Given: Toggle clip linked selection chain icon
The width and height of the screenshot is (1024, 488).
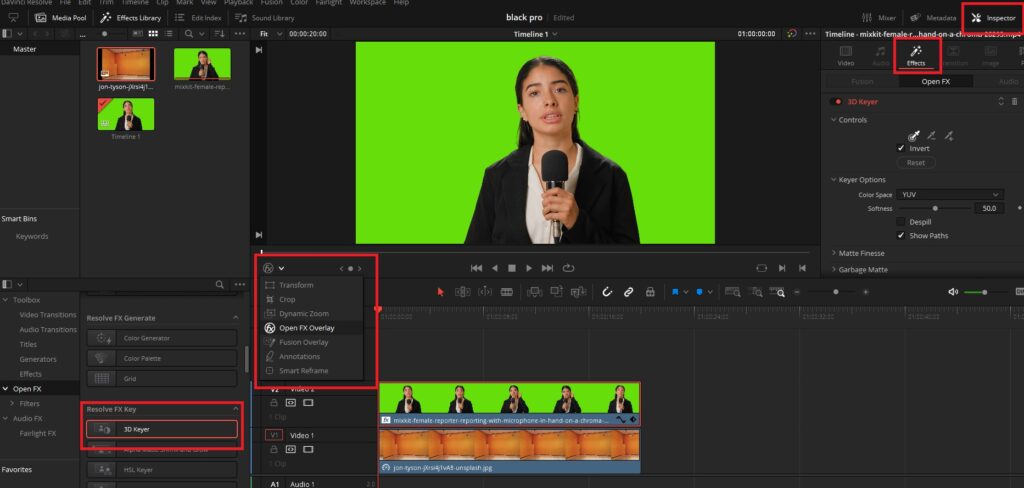Looking at the screenshot, I should coord(628,292).
